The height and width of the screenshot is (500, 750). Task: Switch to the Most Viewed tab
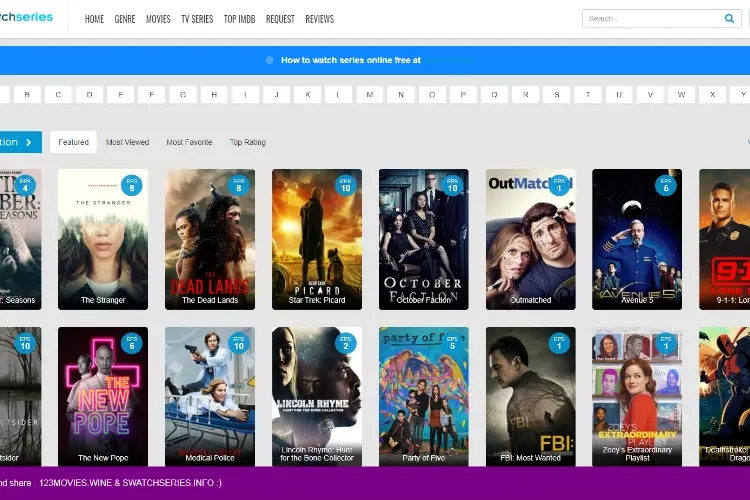(127, 142)
